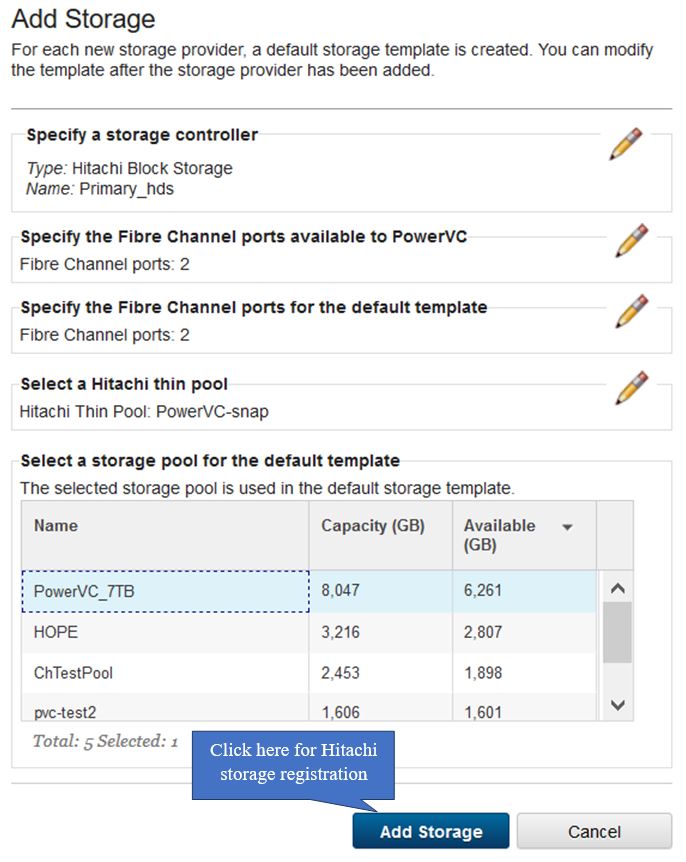Click scrollbar down arrow in pool table
Image resolution: width=686 pixels, height=862 pixels.
[x=618, y=705]
